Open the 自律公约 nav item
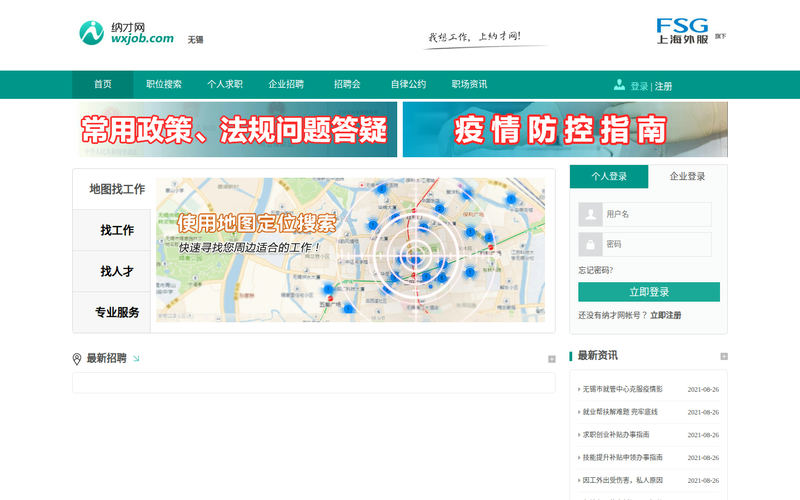This screenshot has width=800, height=500. click(408, 84)
